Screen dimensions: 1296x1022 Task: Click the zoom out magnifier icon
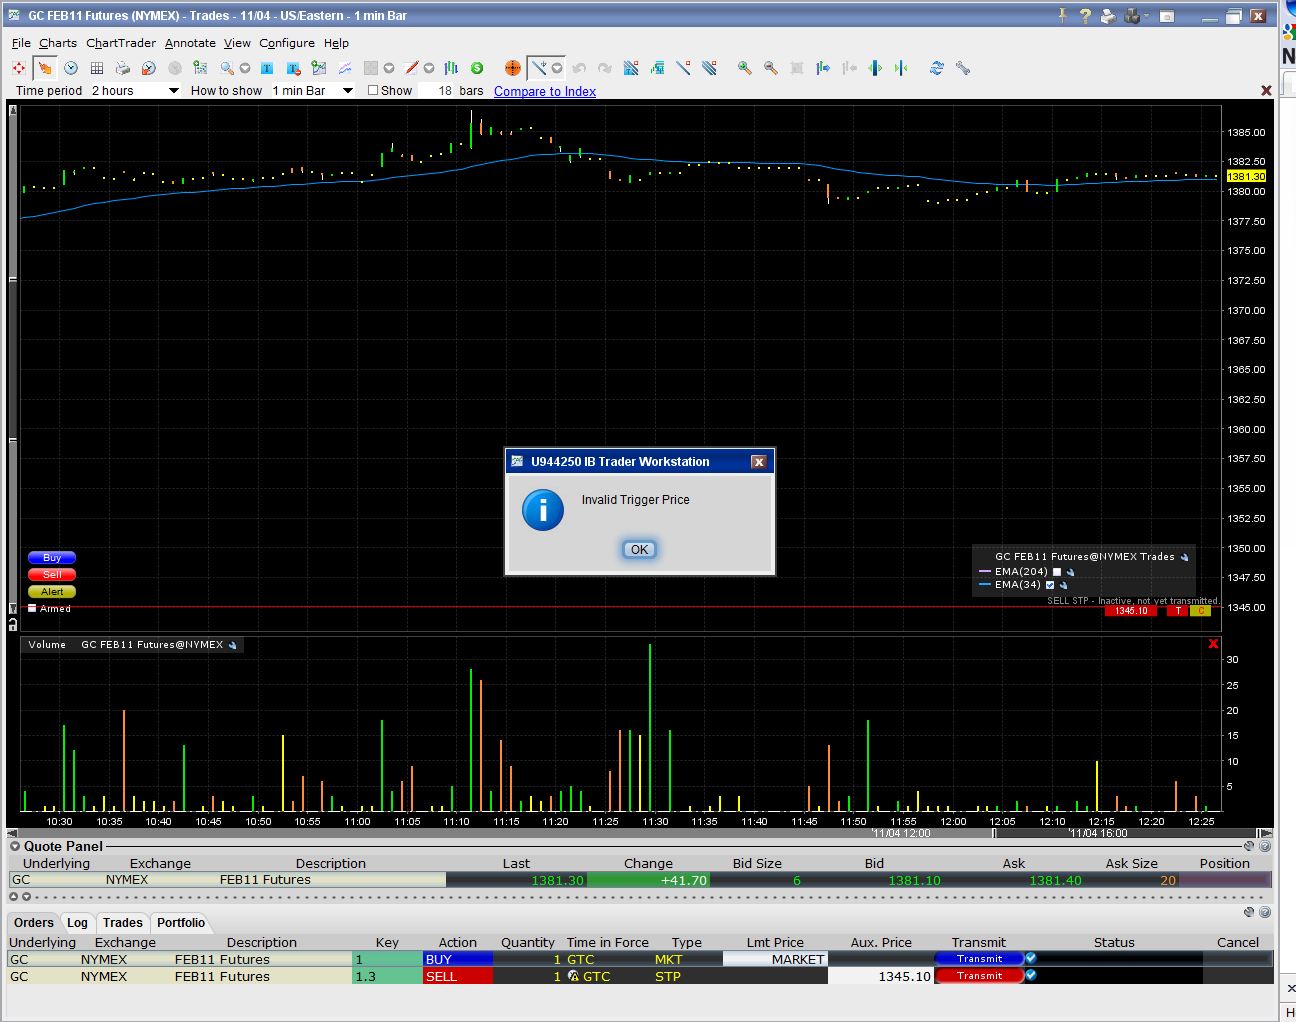pos(770,68)
